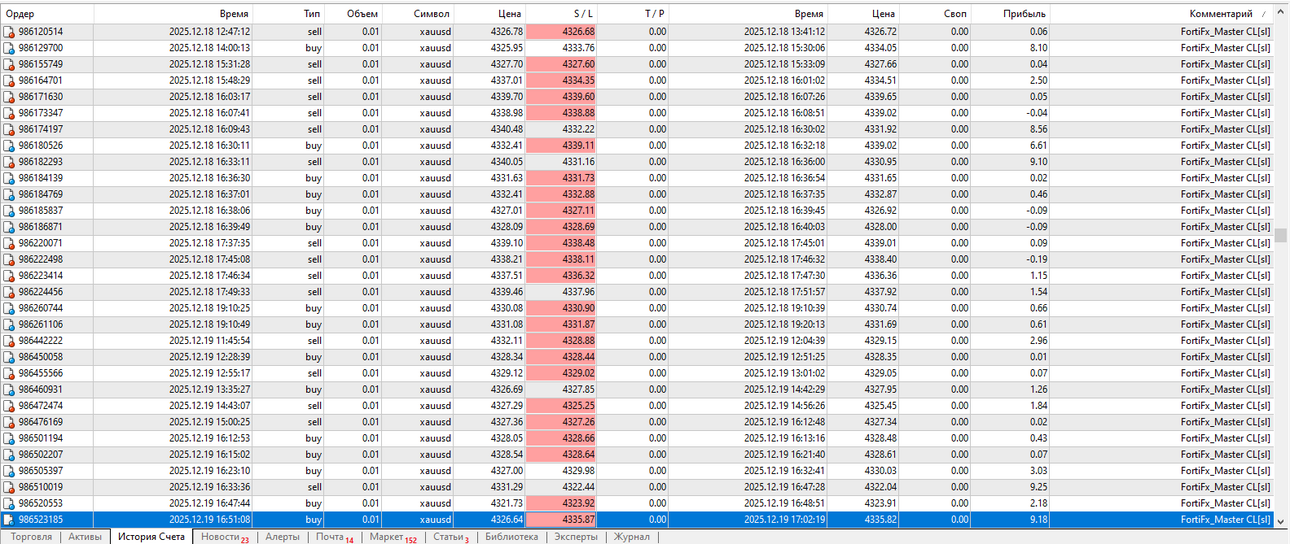Click the order icon of row 986180526
1290x544 pixels.
(x=9, y=145)
